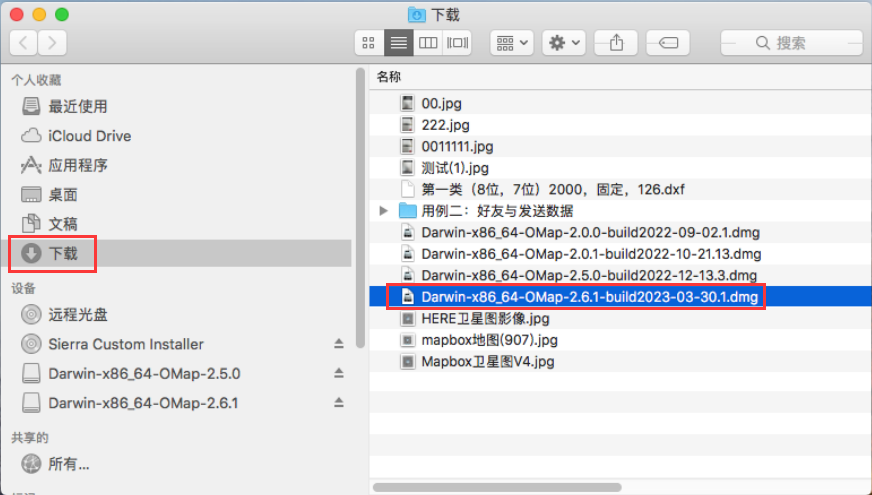
Task: Open the item arrangement dropdown
Action: click(512, 43)
